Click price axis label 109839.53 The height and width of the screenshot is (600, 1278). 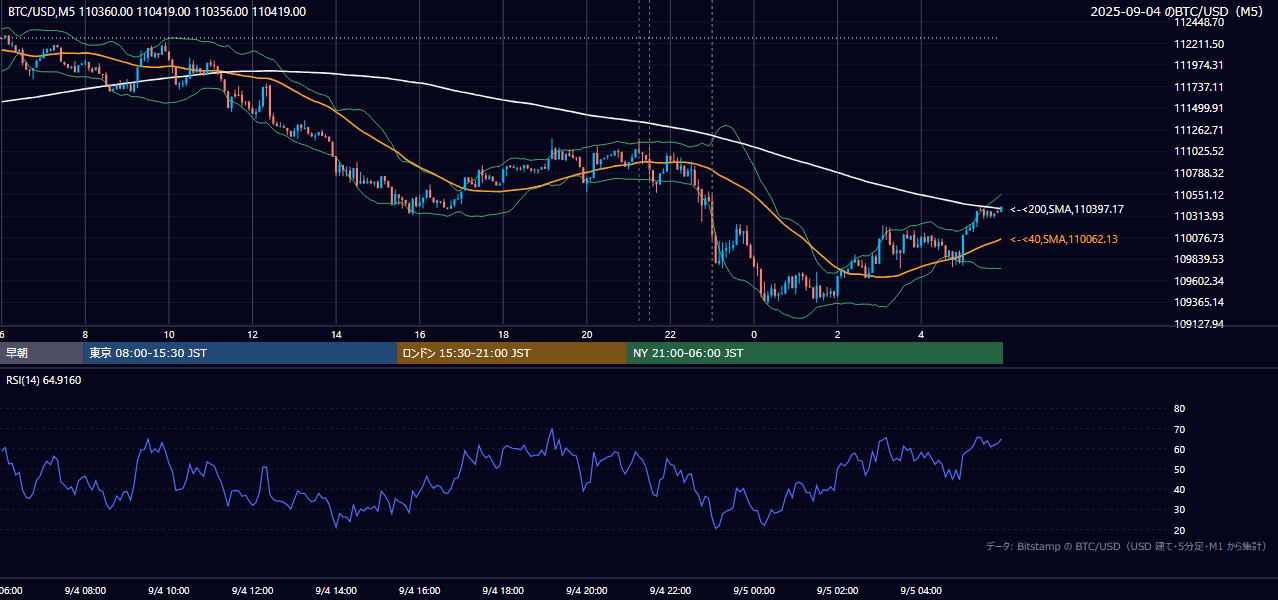click(x=1199, y=259)
